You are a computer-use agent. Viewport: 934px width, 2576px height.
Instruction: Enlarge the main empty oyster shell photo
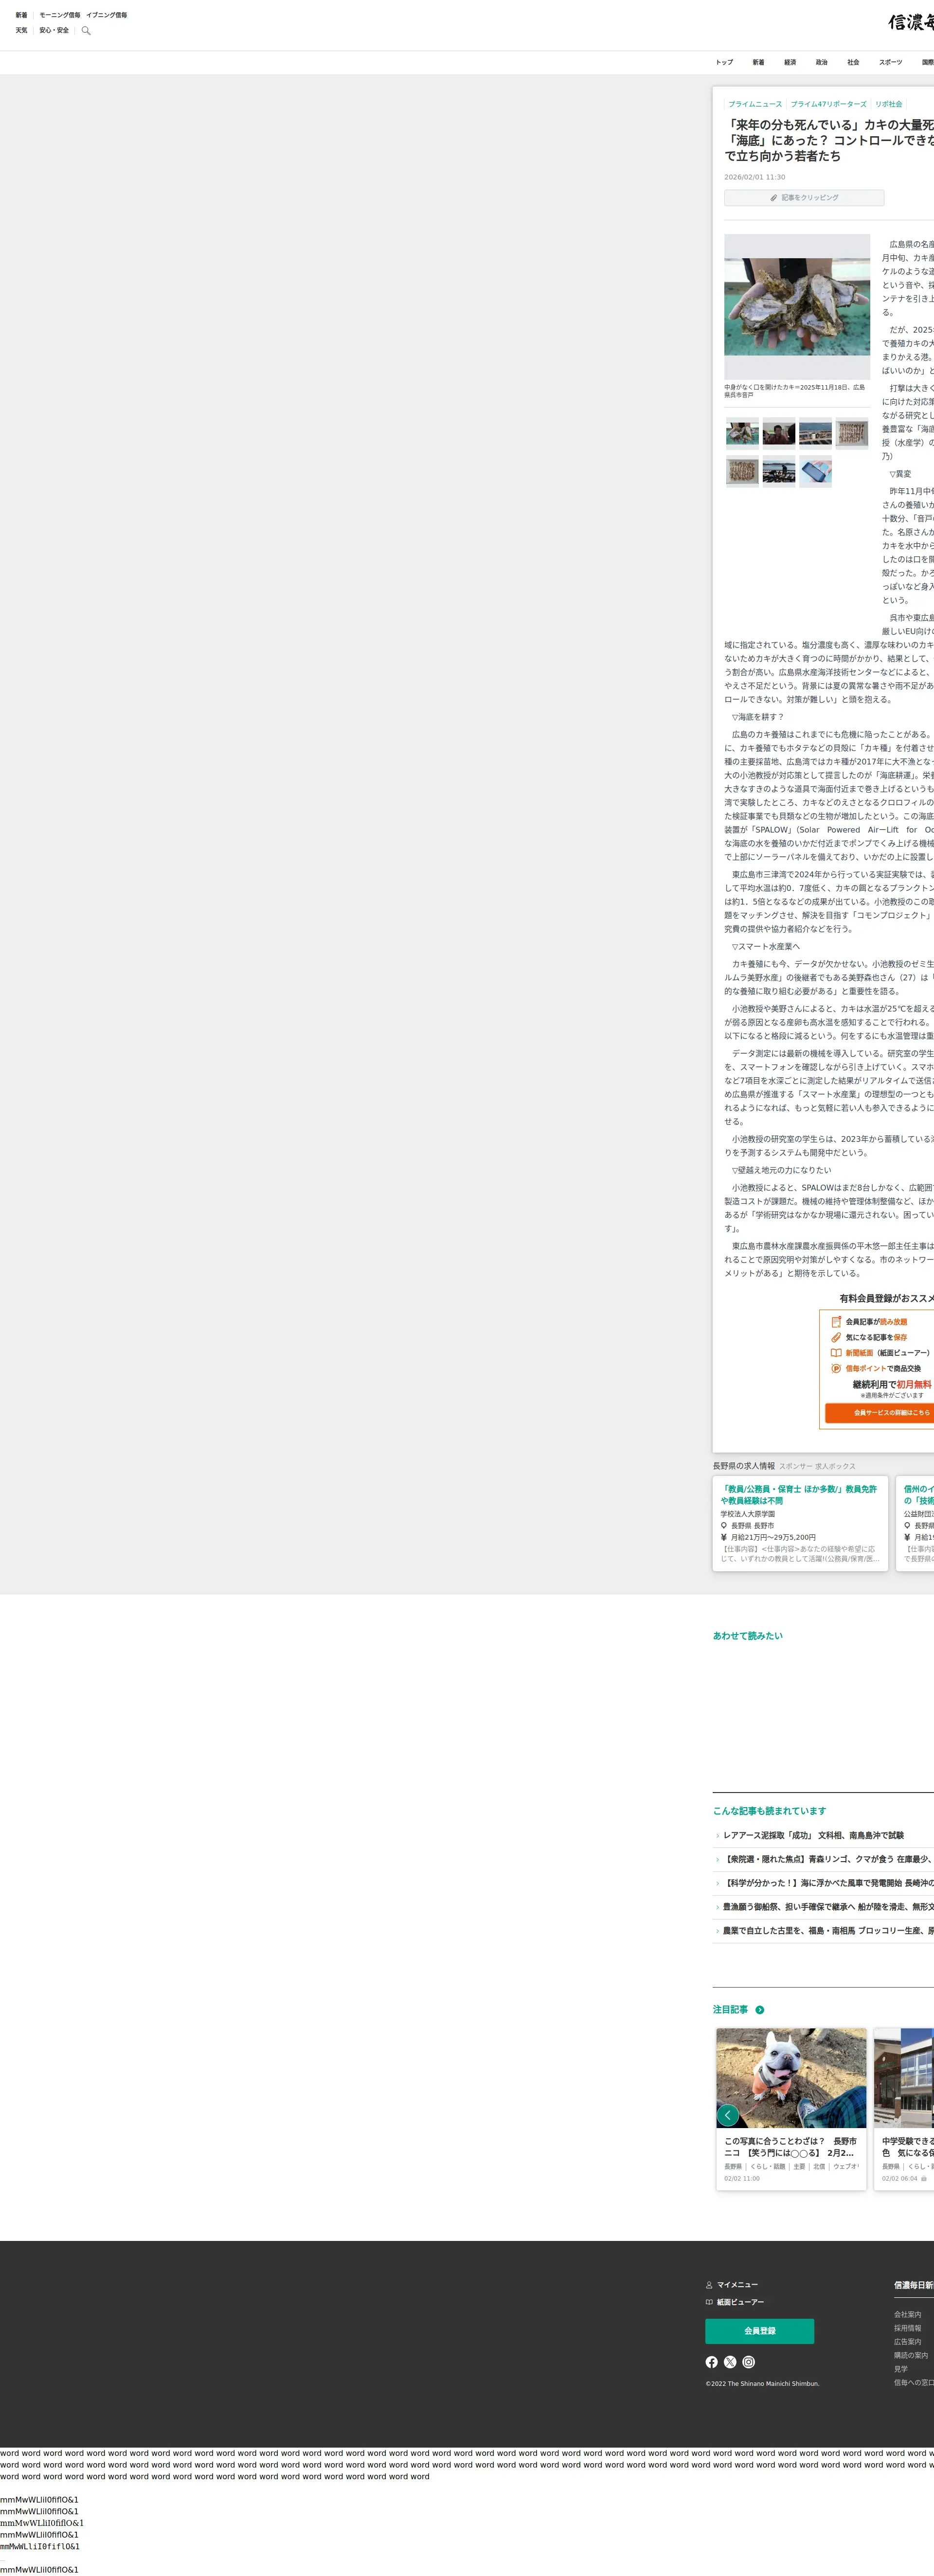(x=797, y=308)
